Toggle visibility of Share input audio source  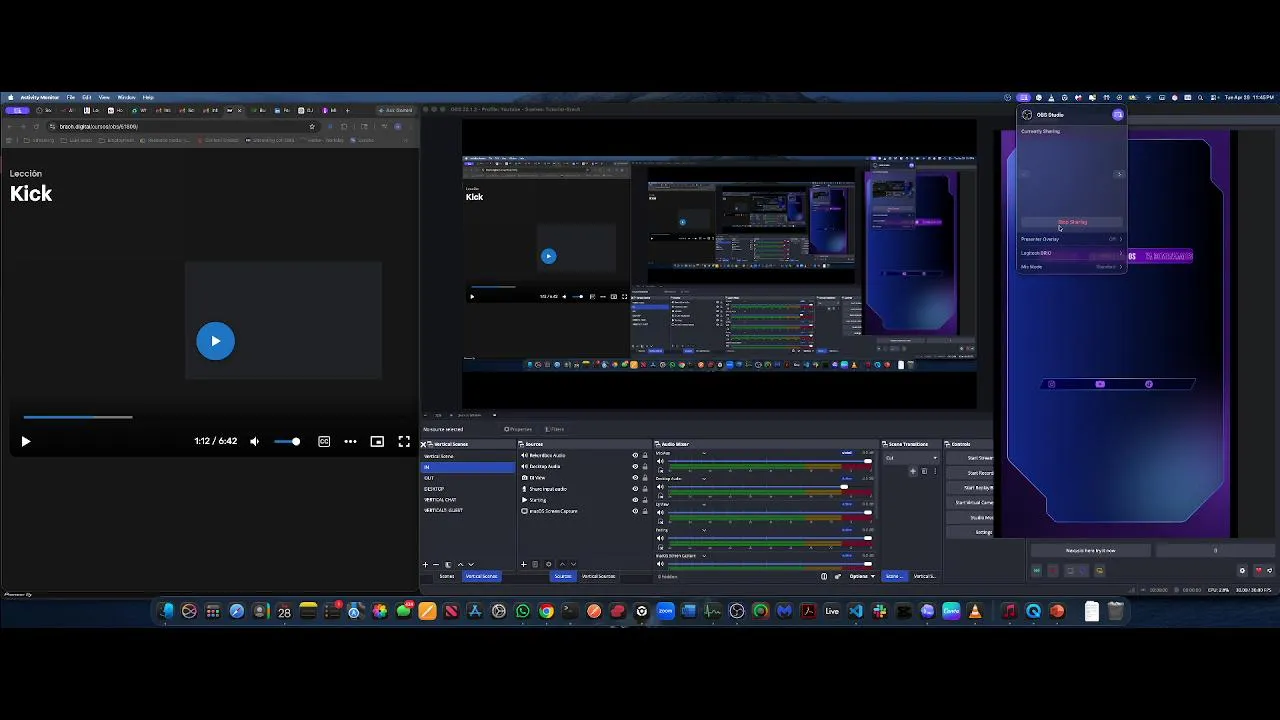(x=635, y=488)
